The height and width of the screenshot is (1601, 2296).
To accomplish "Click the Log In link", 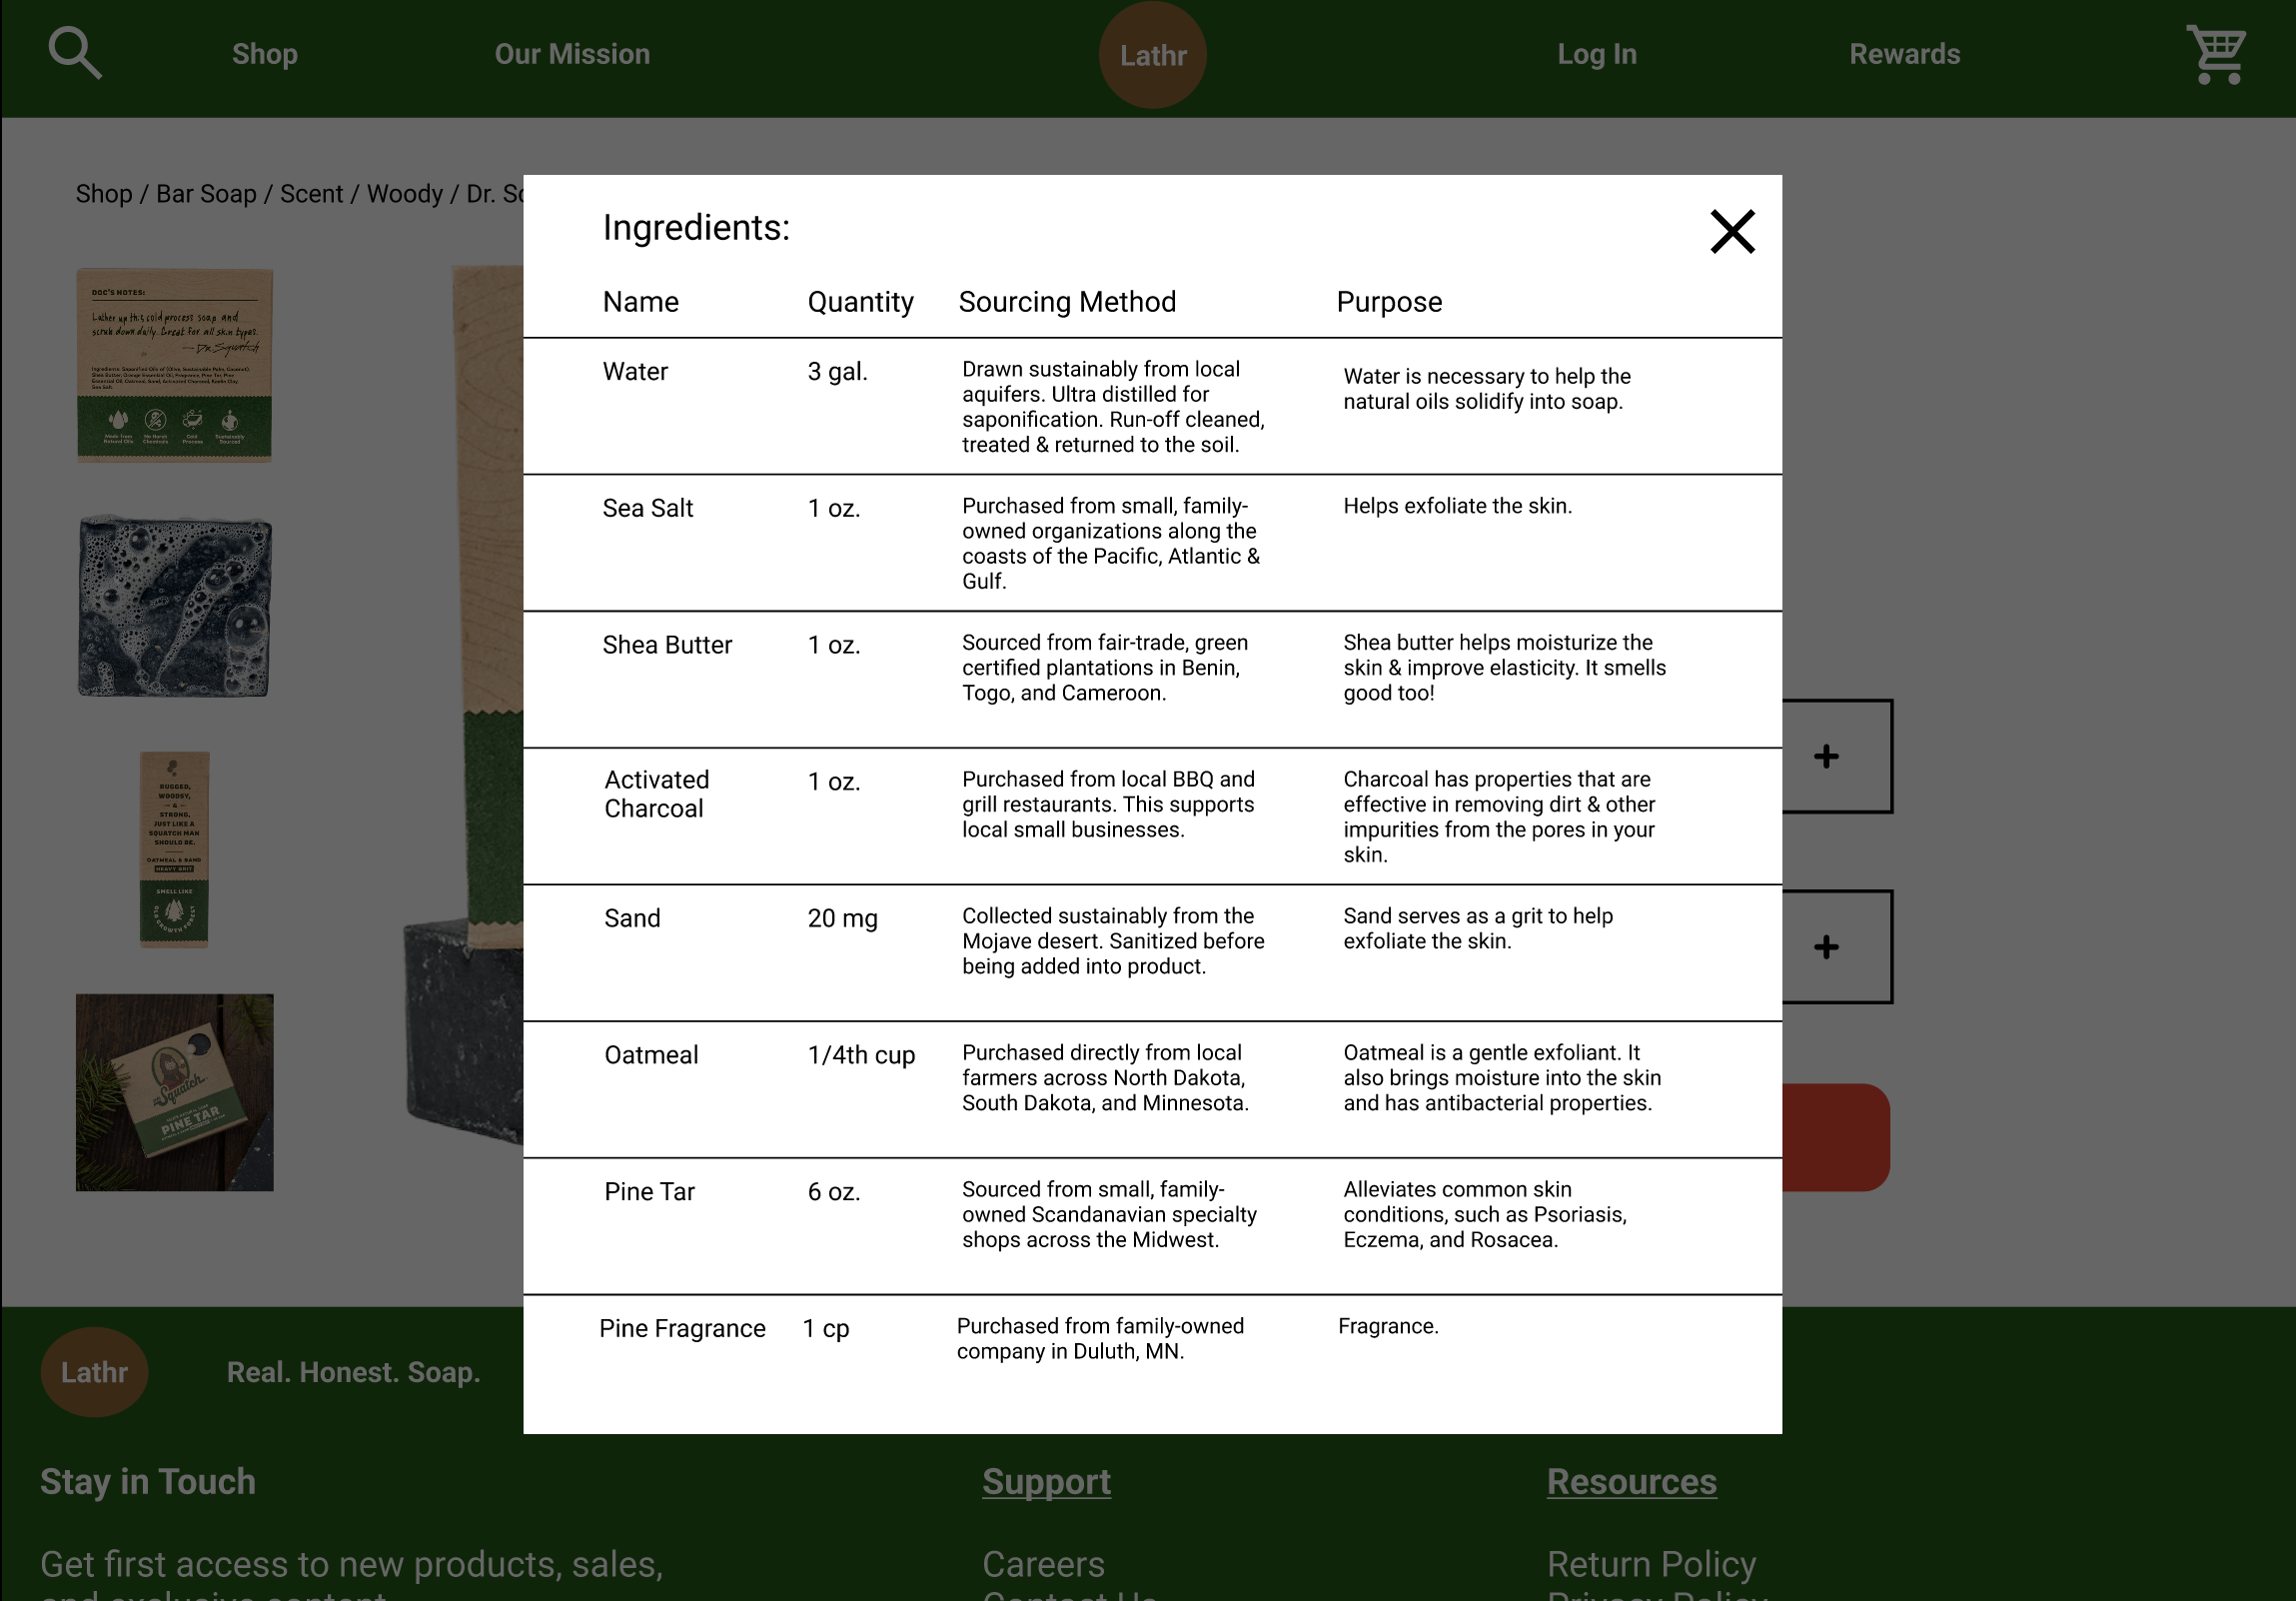I will [x=1596, y=54].
